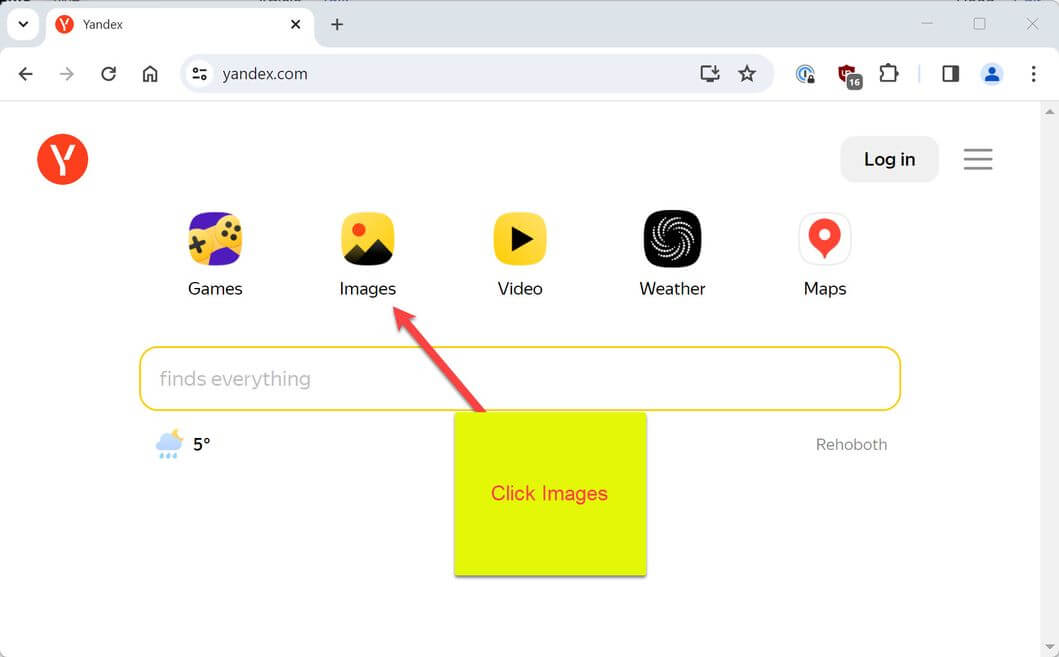Click the Video label text

[520, 289]
